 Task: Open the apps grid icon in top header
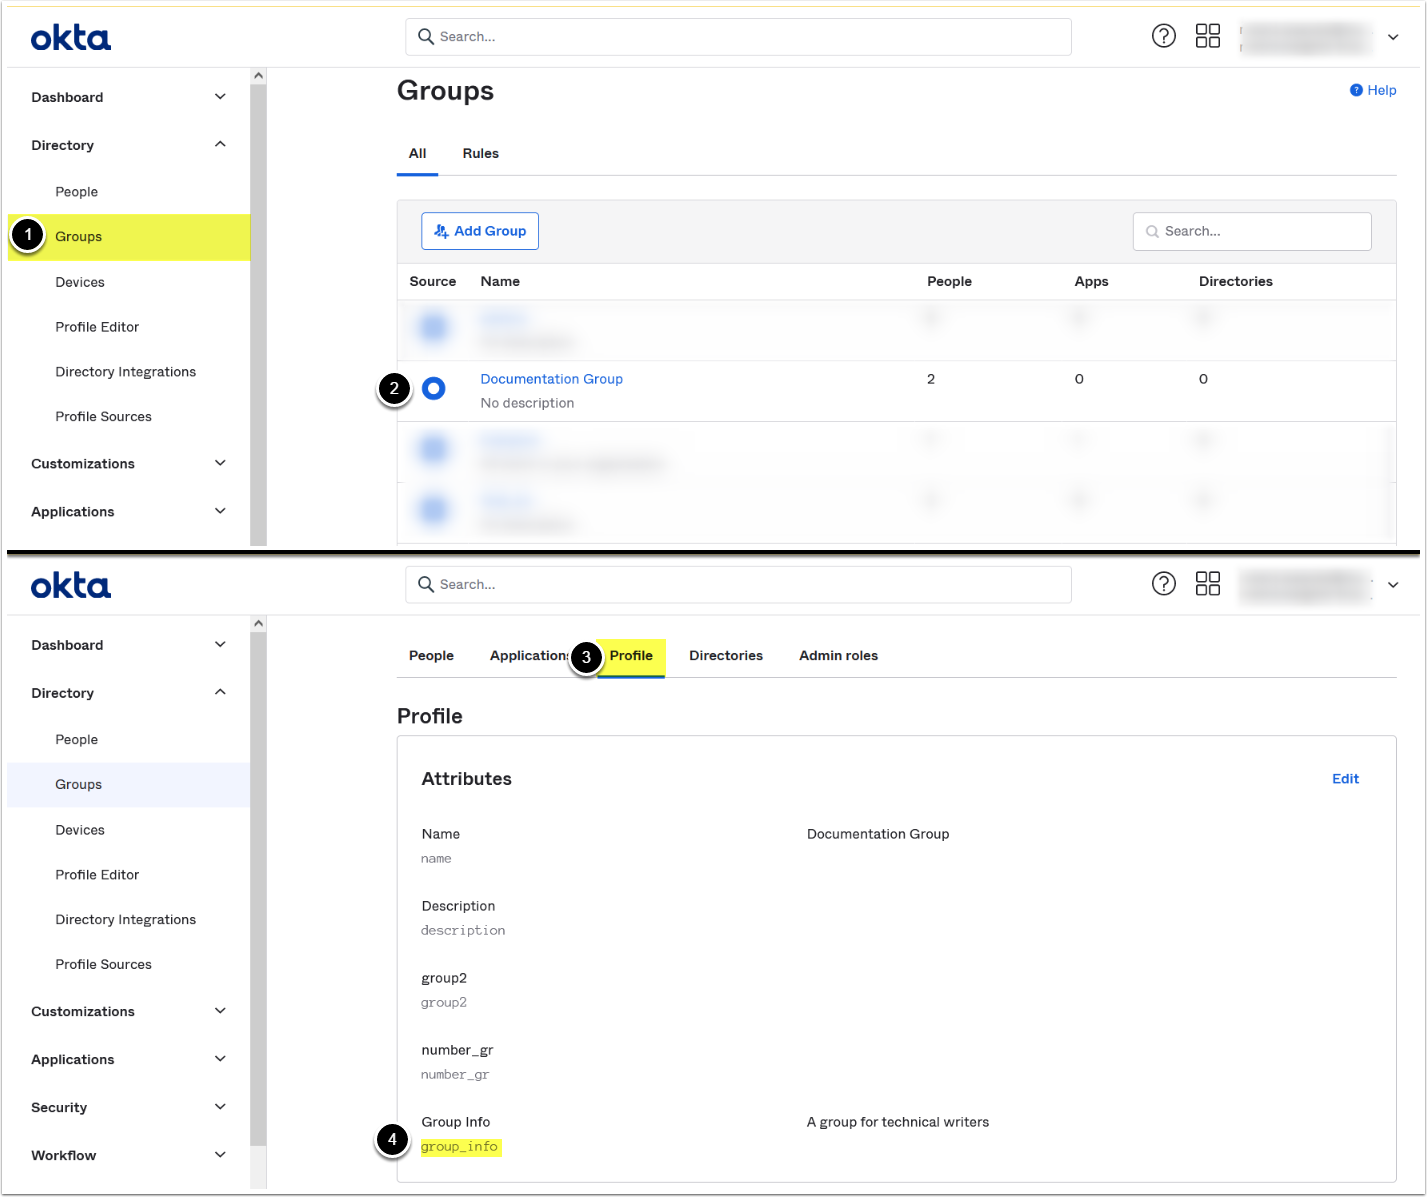[x=1207, y=36]
